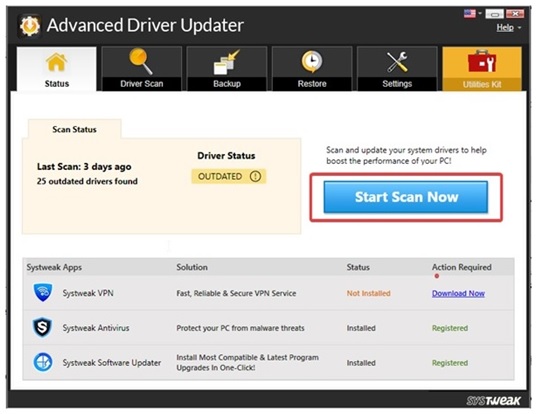Click the 'Action Required' column header
537x414 pixels.
[461, 267]
